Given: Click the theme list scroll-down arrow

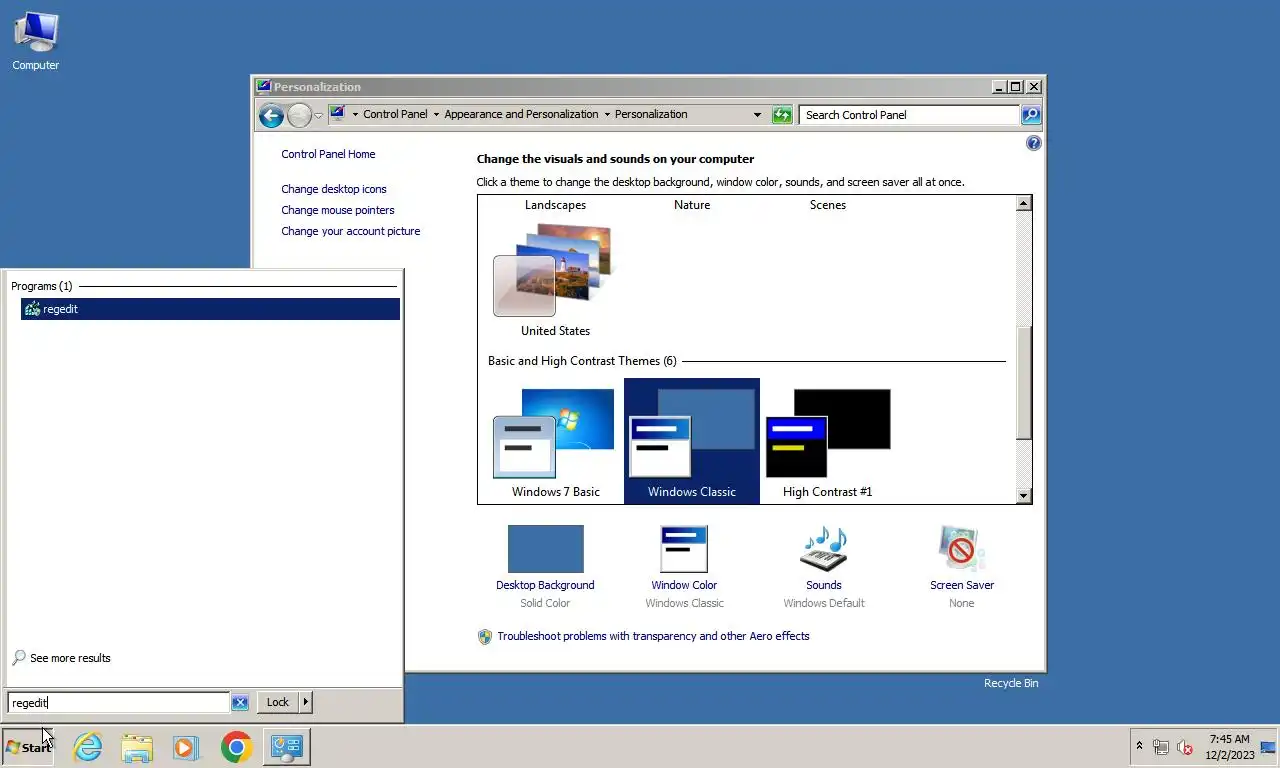Looking at the screenshot, I should (1023, 495).
